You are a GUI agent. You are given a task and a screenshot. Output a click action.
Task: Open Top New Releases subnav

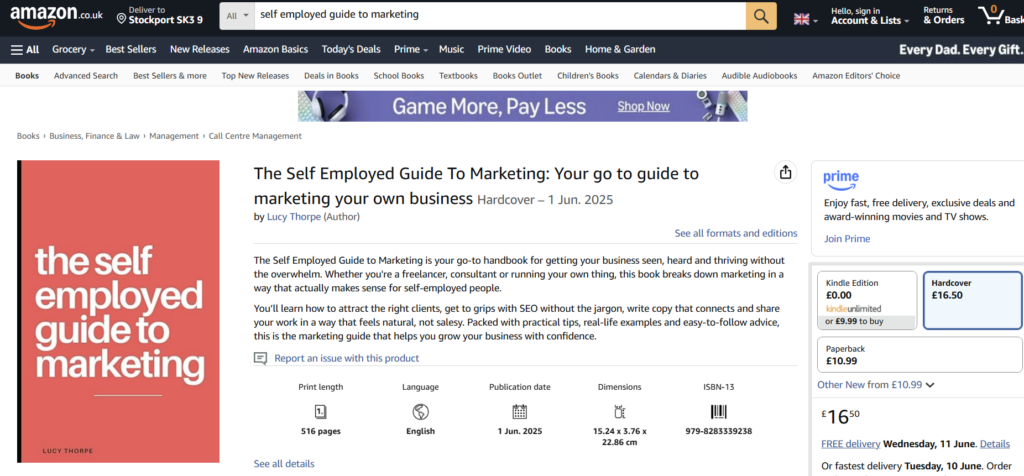(x=255, y=76)
